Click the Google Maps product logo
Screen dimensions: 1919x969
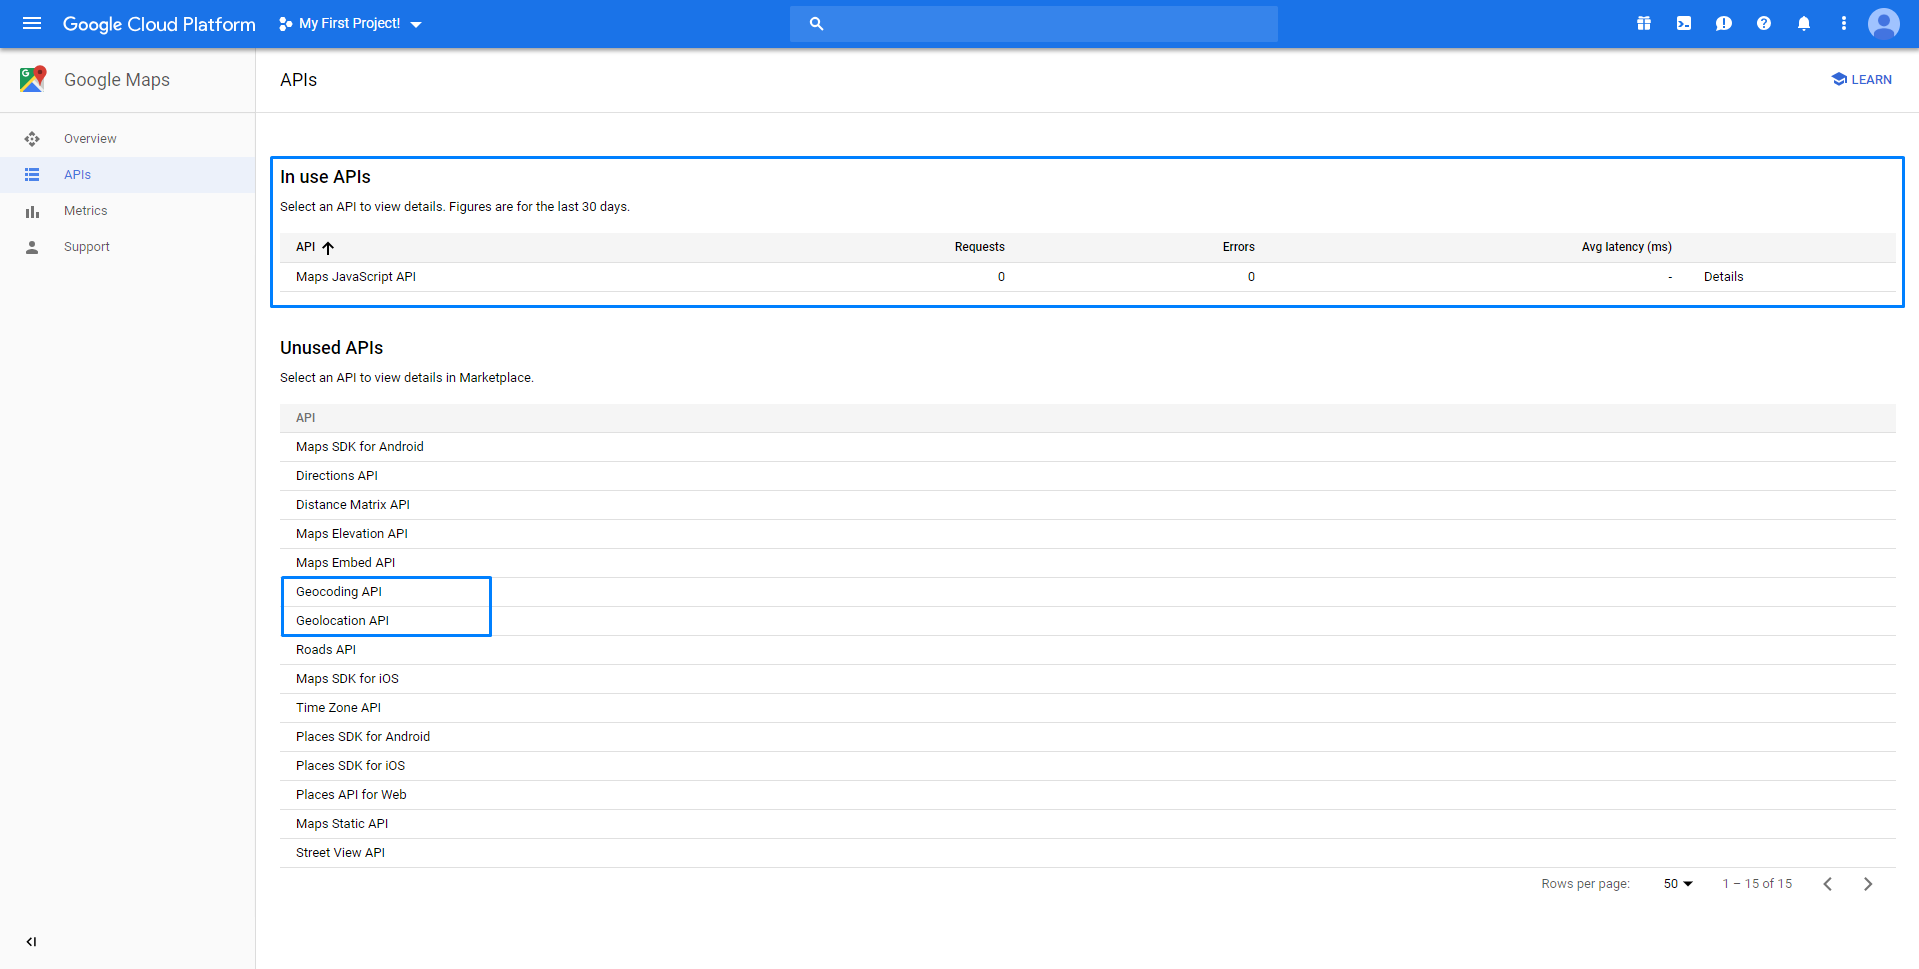(x=33, y=79)
